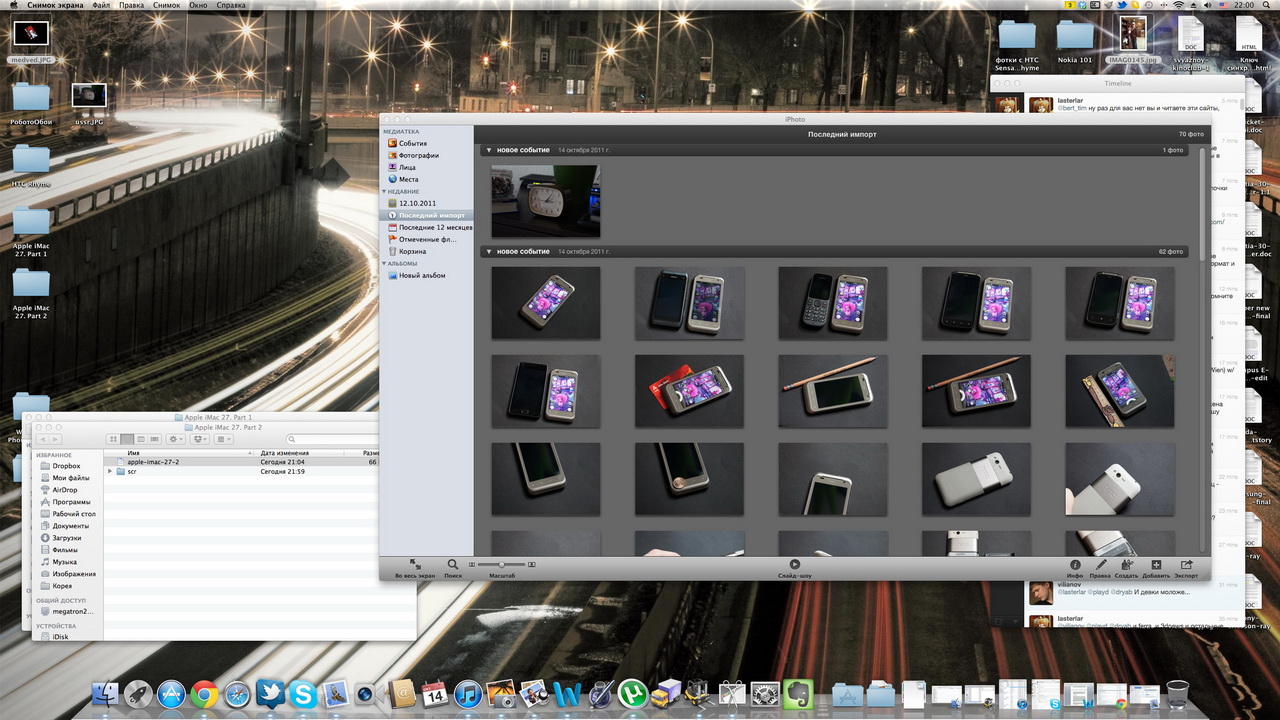This screenshot has width=1280, height=720.
Task: Open Twitter app from the Dock
Action: [270, 694]
